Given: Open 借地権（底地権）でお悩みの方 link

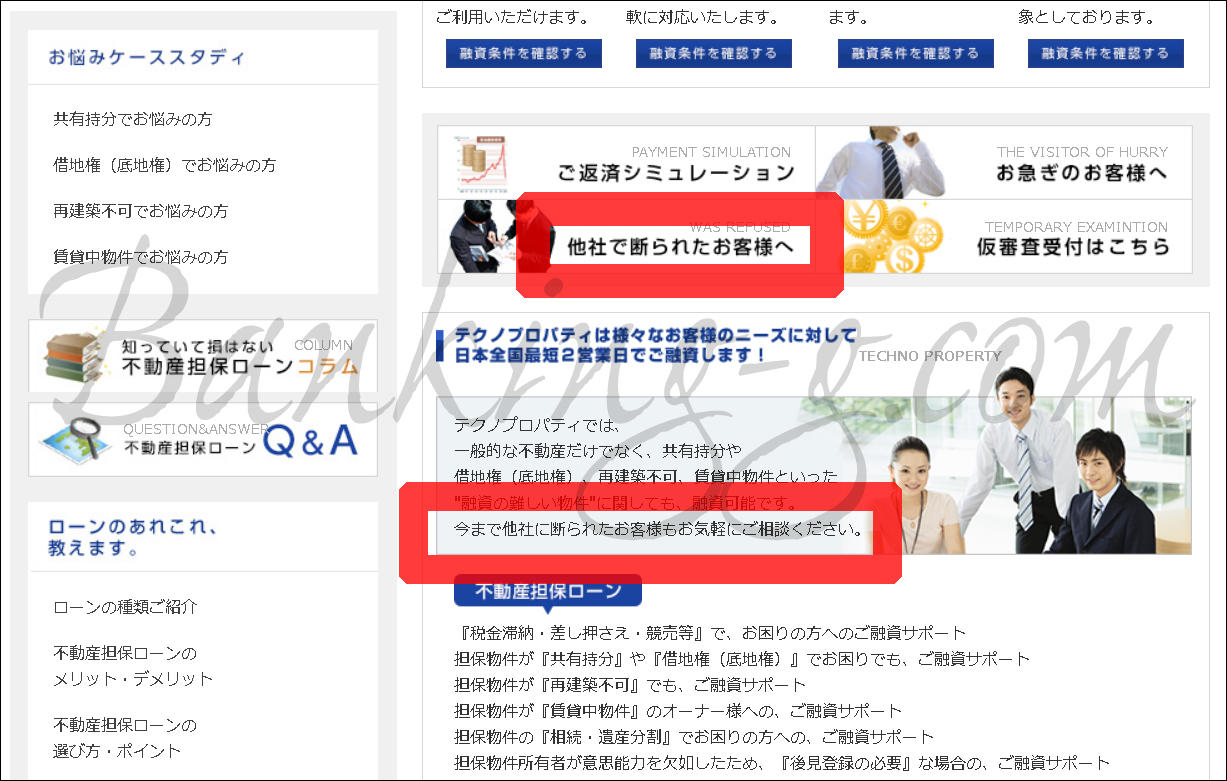Looking at the screenshot, I should click(164, 165).
